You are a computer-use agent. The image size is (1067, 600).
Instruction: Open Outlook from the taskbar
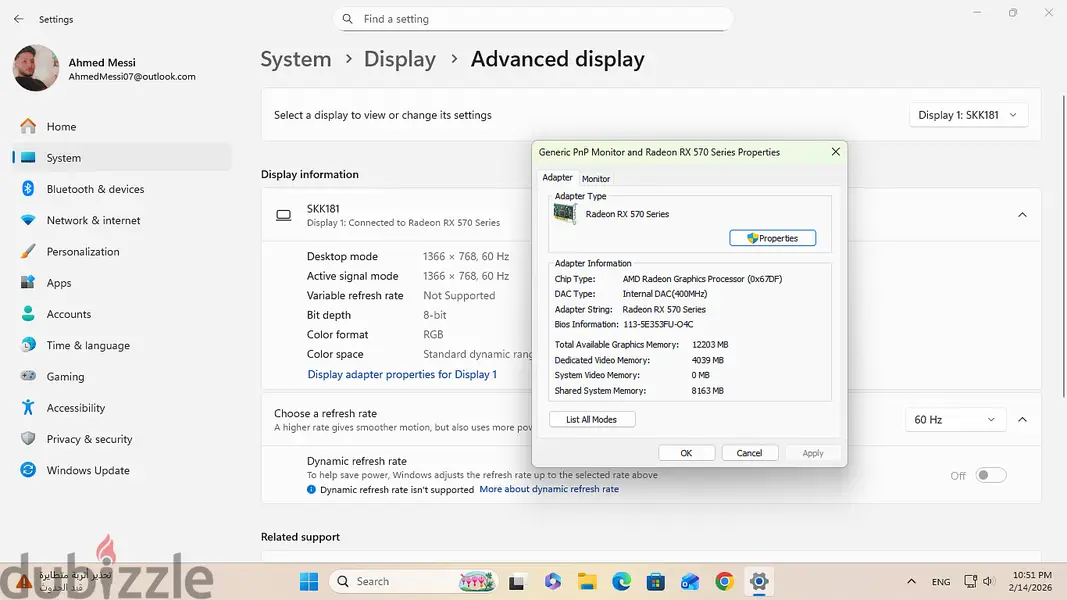pyautogui.click(x=690, y=582)
